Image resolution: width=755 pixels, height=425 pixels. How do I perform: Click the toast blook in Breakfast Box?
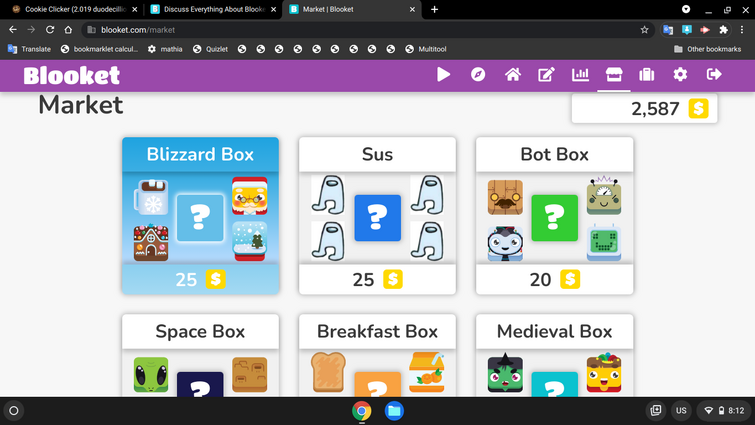tap(328, 372)
